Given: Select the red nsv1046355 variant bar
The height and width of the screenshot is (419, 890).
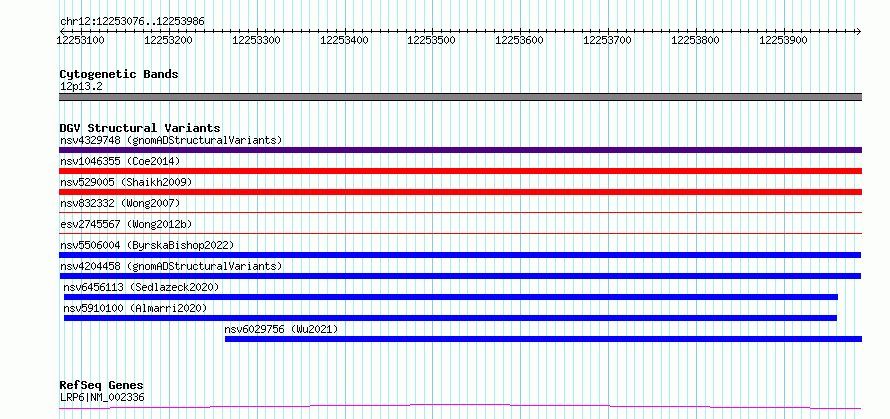Looking at the screenshot, I should pyautogui.click(x=460, y=171).
